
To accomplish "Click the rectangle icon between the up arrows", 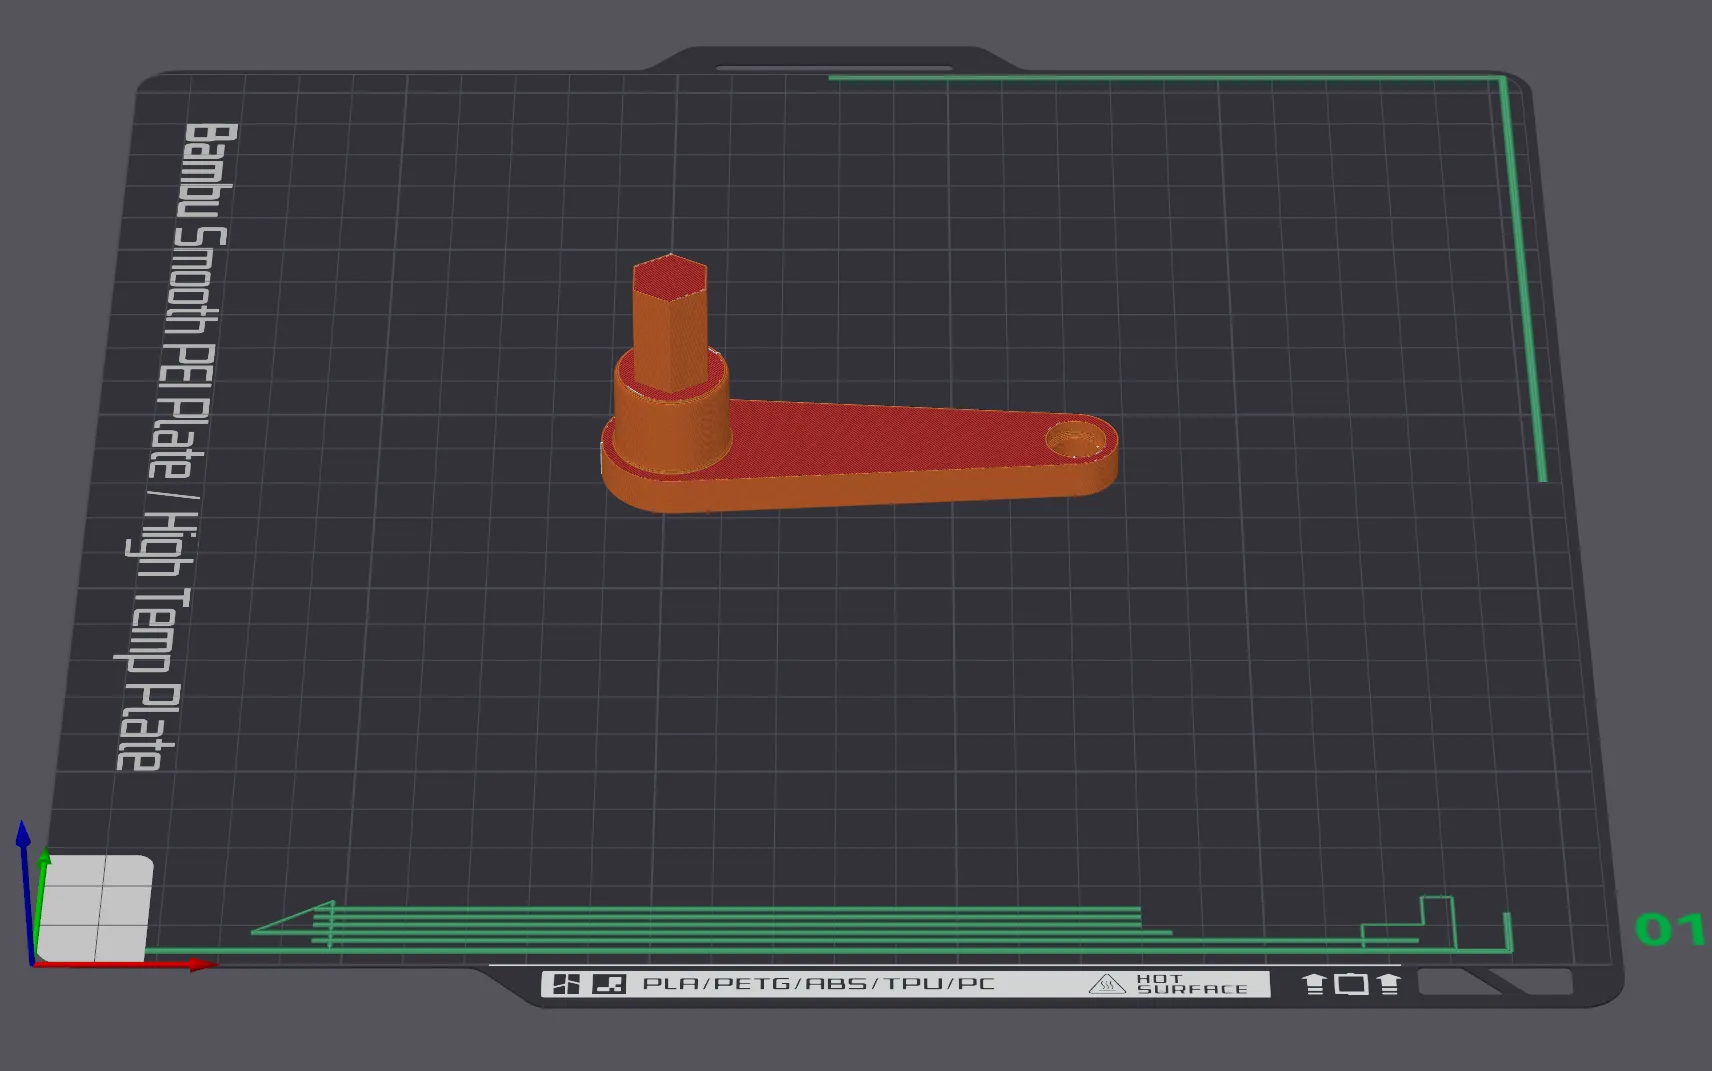I will (x=1351, y=984).
